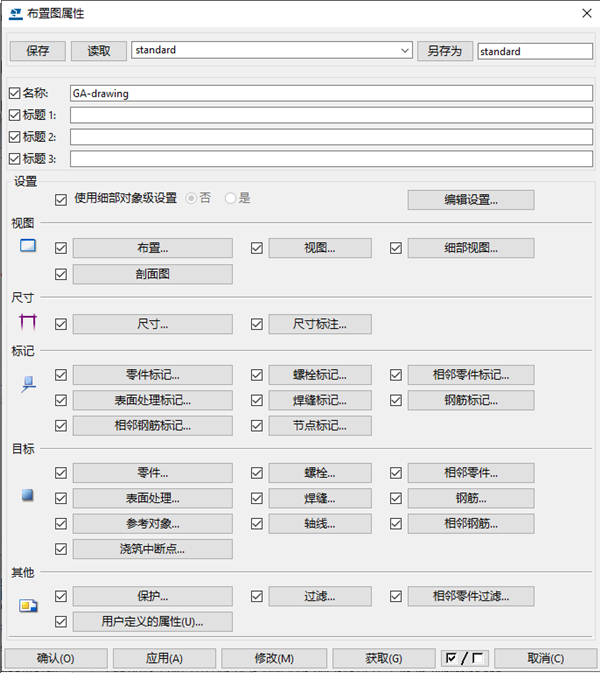Click the 视图 section screen icon
This screenshot has width=600, height=673.
pos(28,246)
